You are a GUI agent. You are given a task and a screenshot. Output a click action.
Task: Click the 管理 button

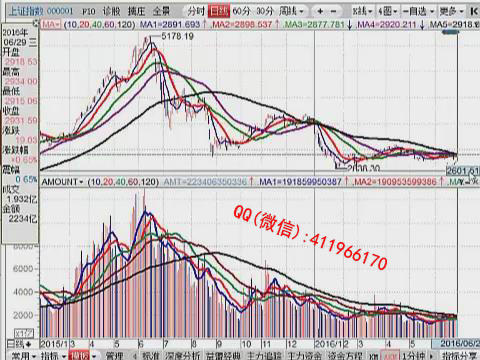pos(114,355)
